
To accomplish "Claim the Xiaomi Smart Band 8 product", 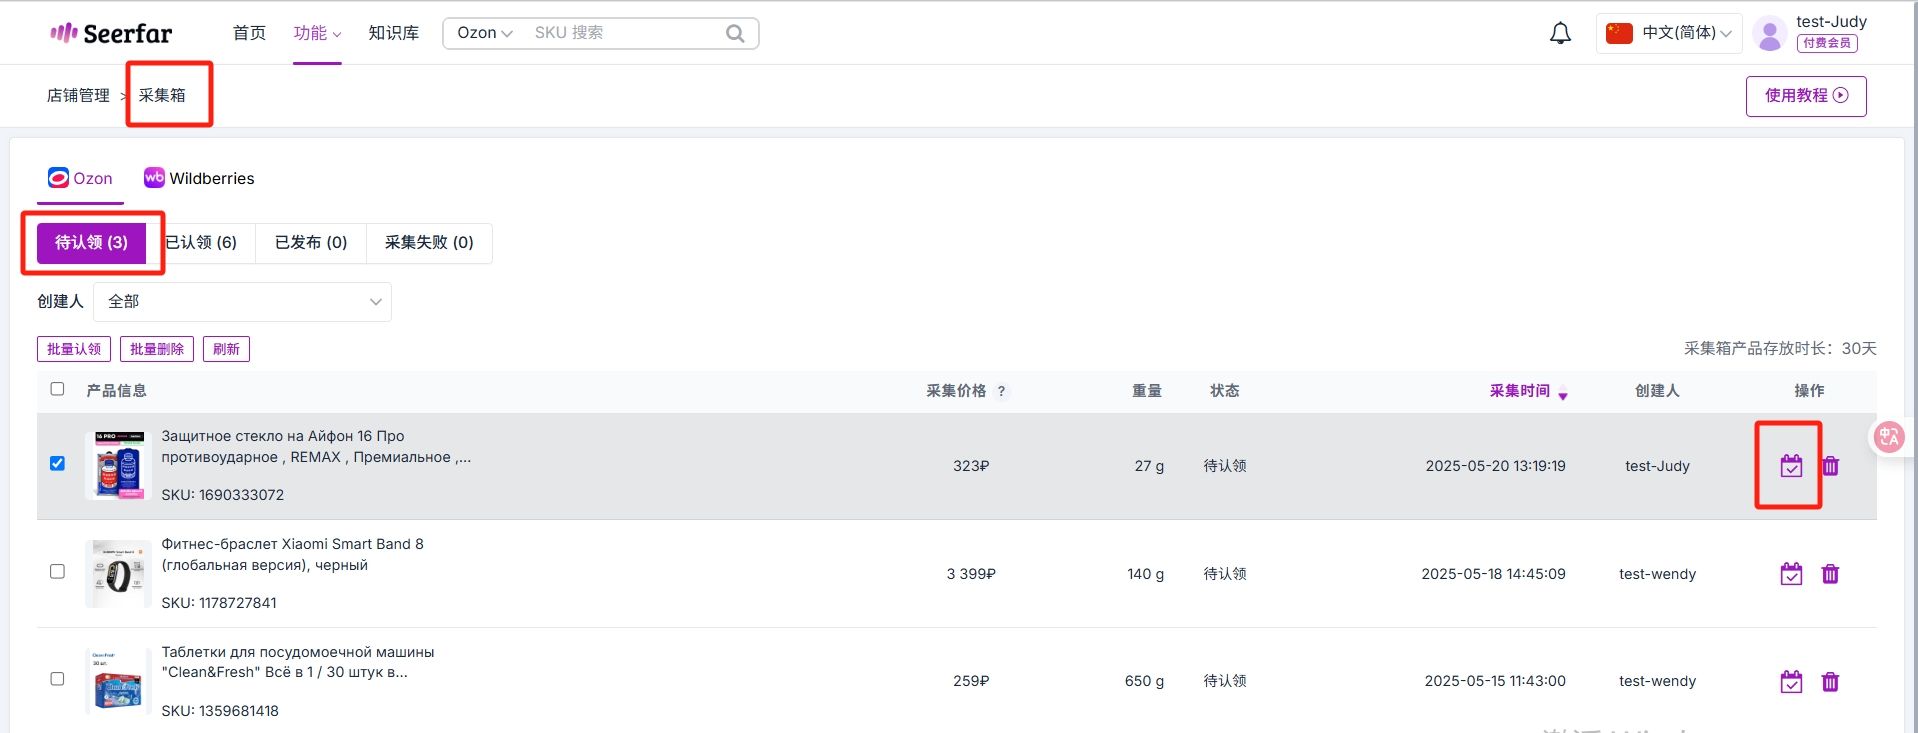I will coord(1791,574).
